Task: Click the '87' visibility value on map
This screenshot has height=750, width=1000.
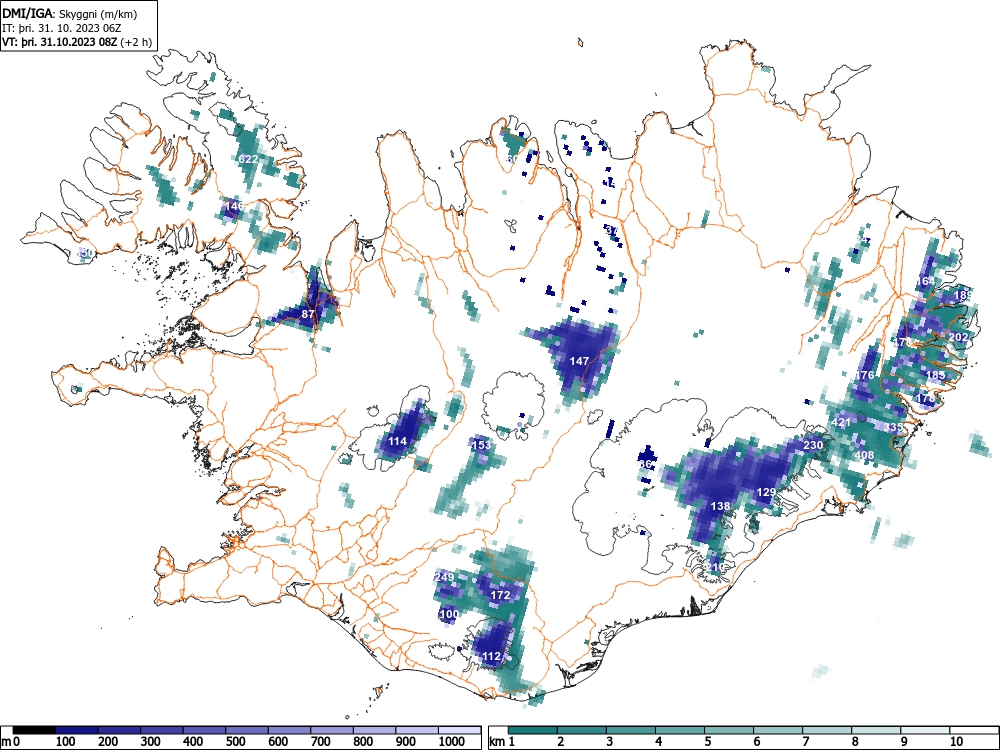Action: pyautogui.click(x=308, y=314)
